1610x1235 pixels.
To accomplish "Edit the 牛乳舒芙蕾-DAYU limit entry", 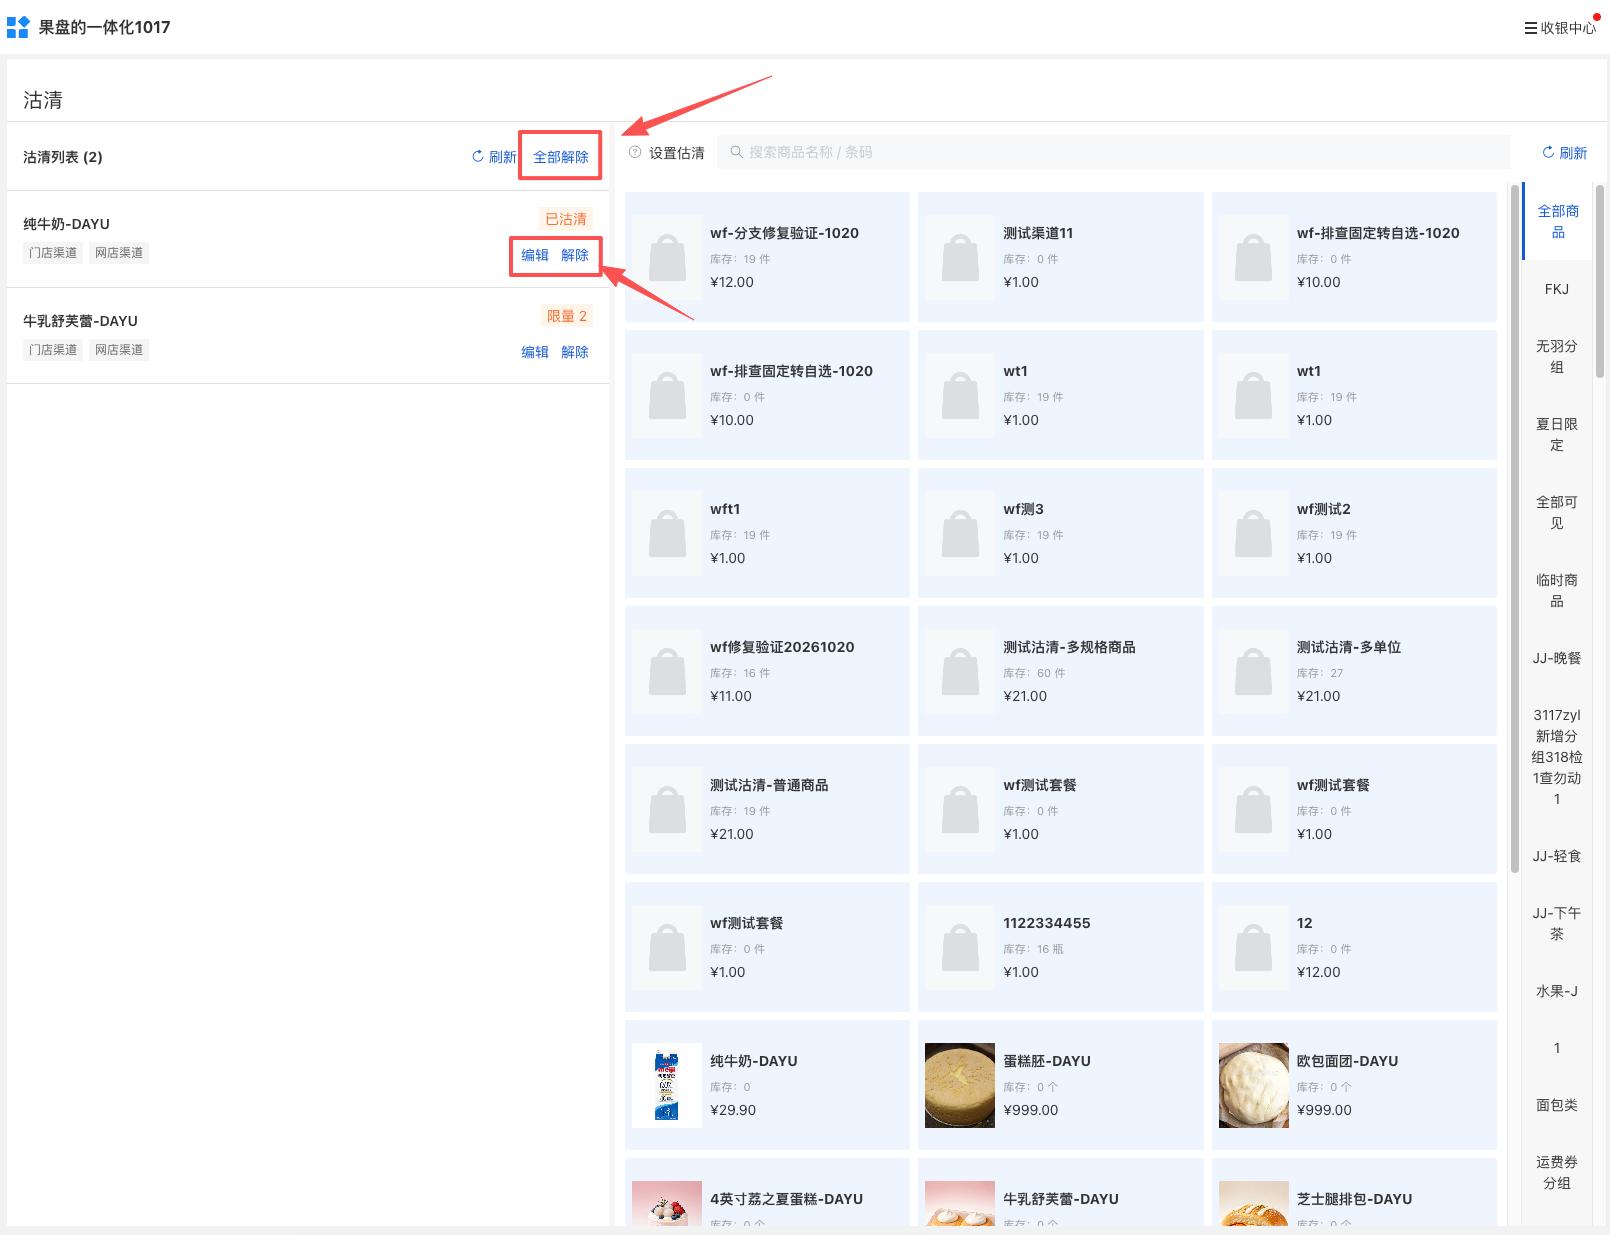I will tap(535, 352).
